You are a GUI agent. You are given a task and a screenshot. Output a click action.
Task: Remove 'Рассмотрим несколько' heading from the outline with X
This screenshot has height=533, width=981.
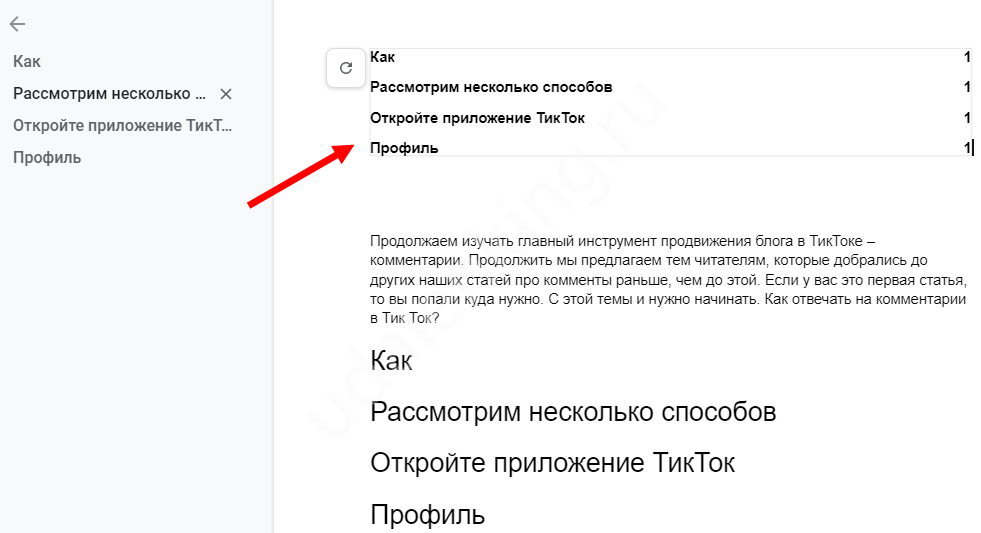[226, 94]
